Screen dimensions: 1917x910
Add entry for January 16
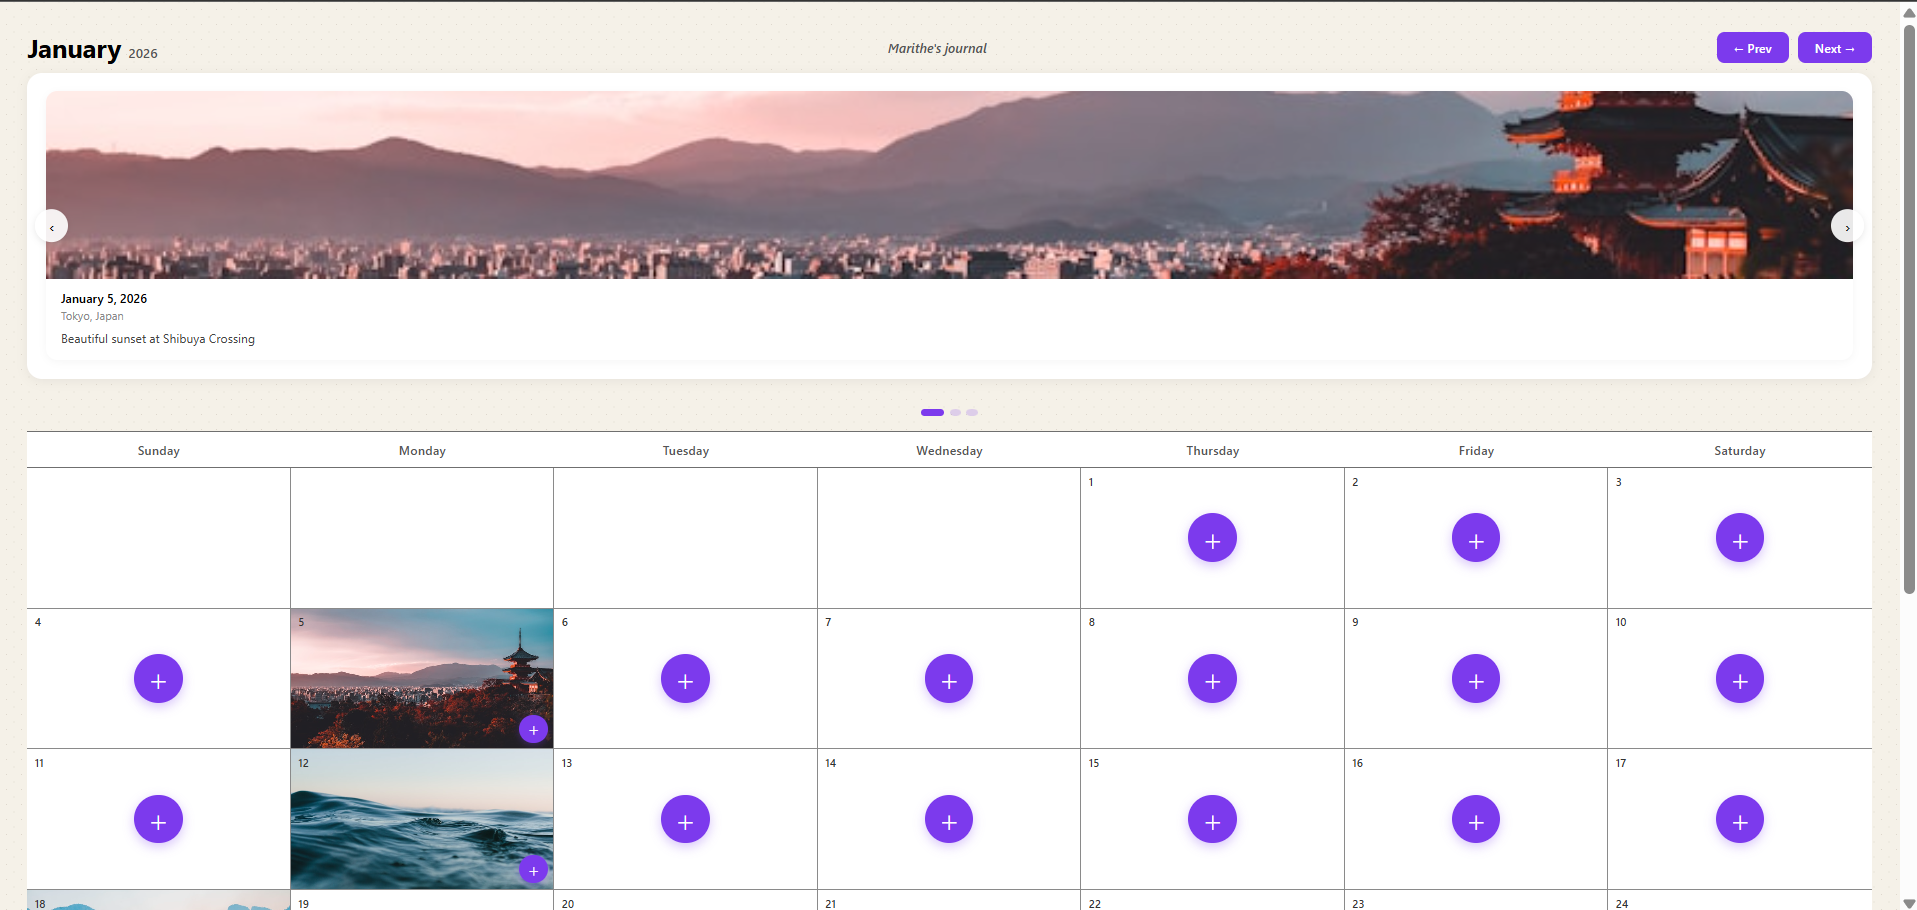1476,820
